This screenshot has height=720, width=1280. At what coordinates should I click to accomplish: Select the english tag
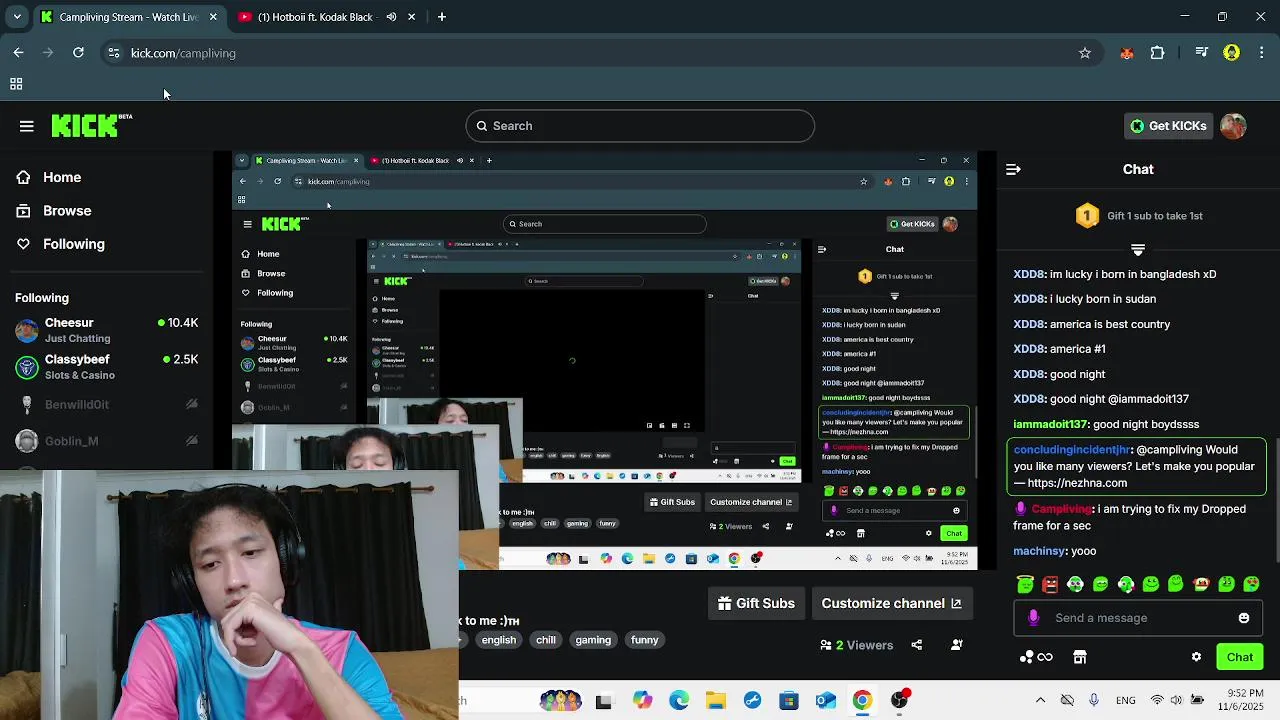499,640
